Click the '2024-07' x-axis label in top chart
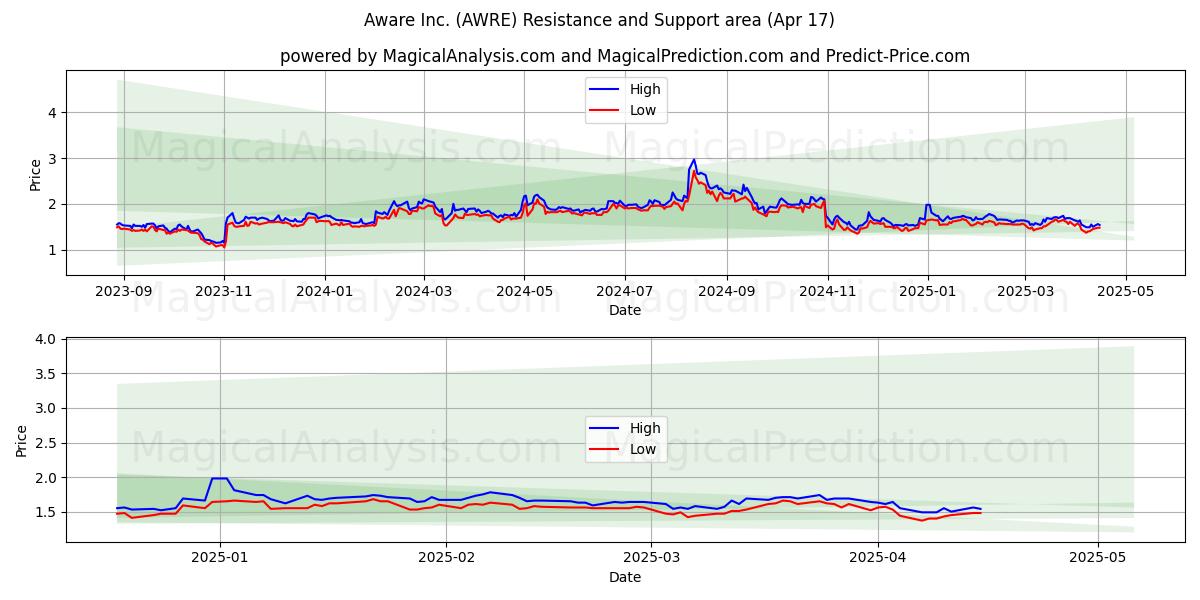 [625, 294]
